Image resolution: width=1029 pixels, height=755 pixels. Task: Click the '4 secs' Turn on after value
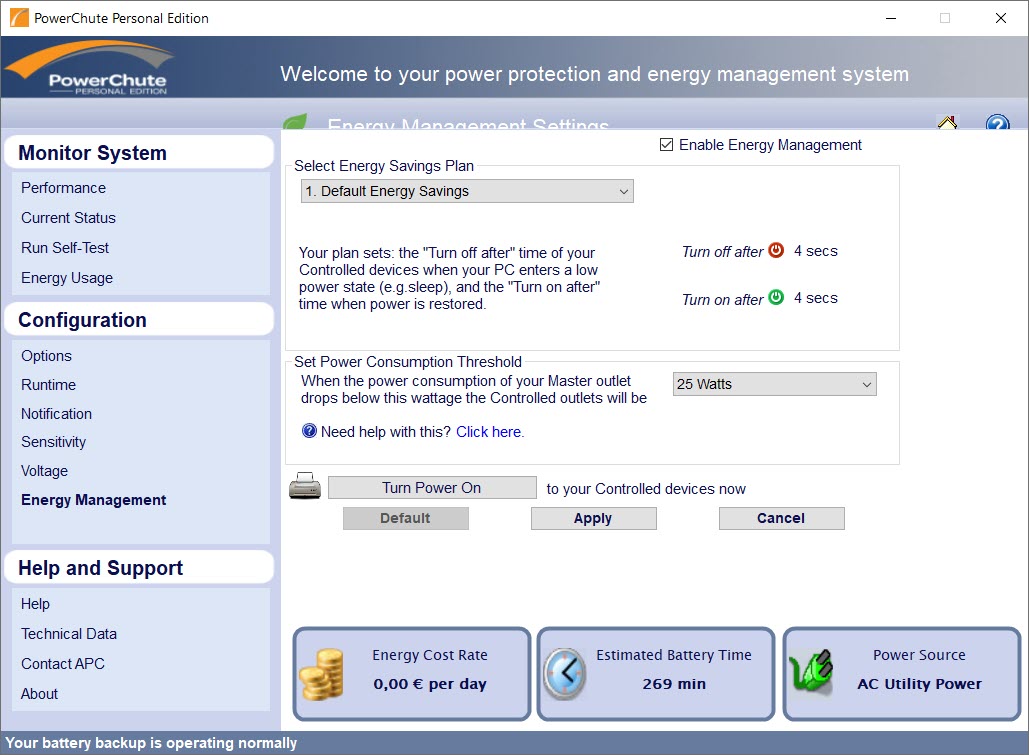click(x=816, y=298)
